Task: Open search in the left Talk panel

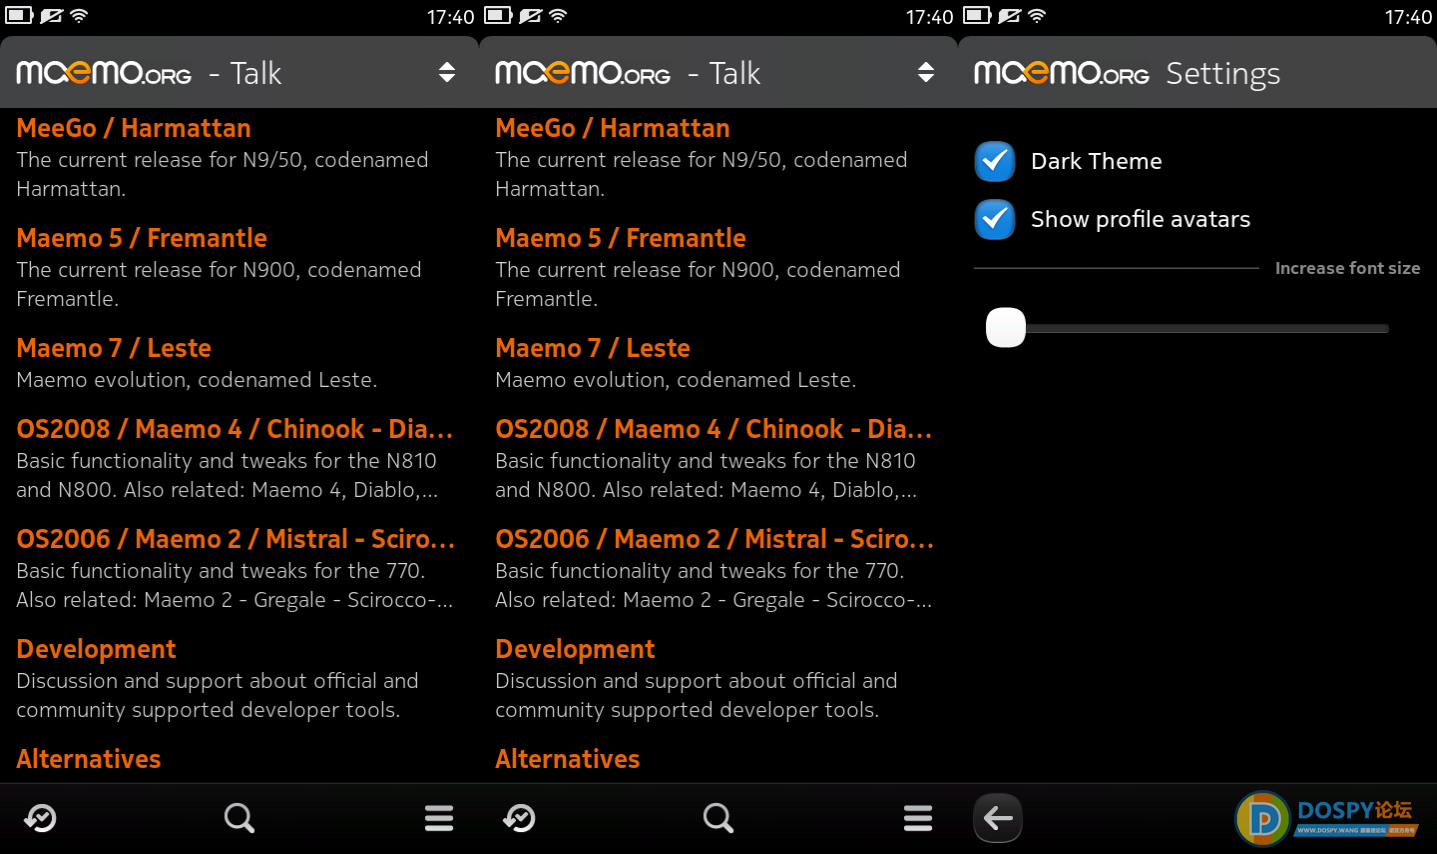Action: tap(239, 818)
